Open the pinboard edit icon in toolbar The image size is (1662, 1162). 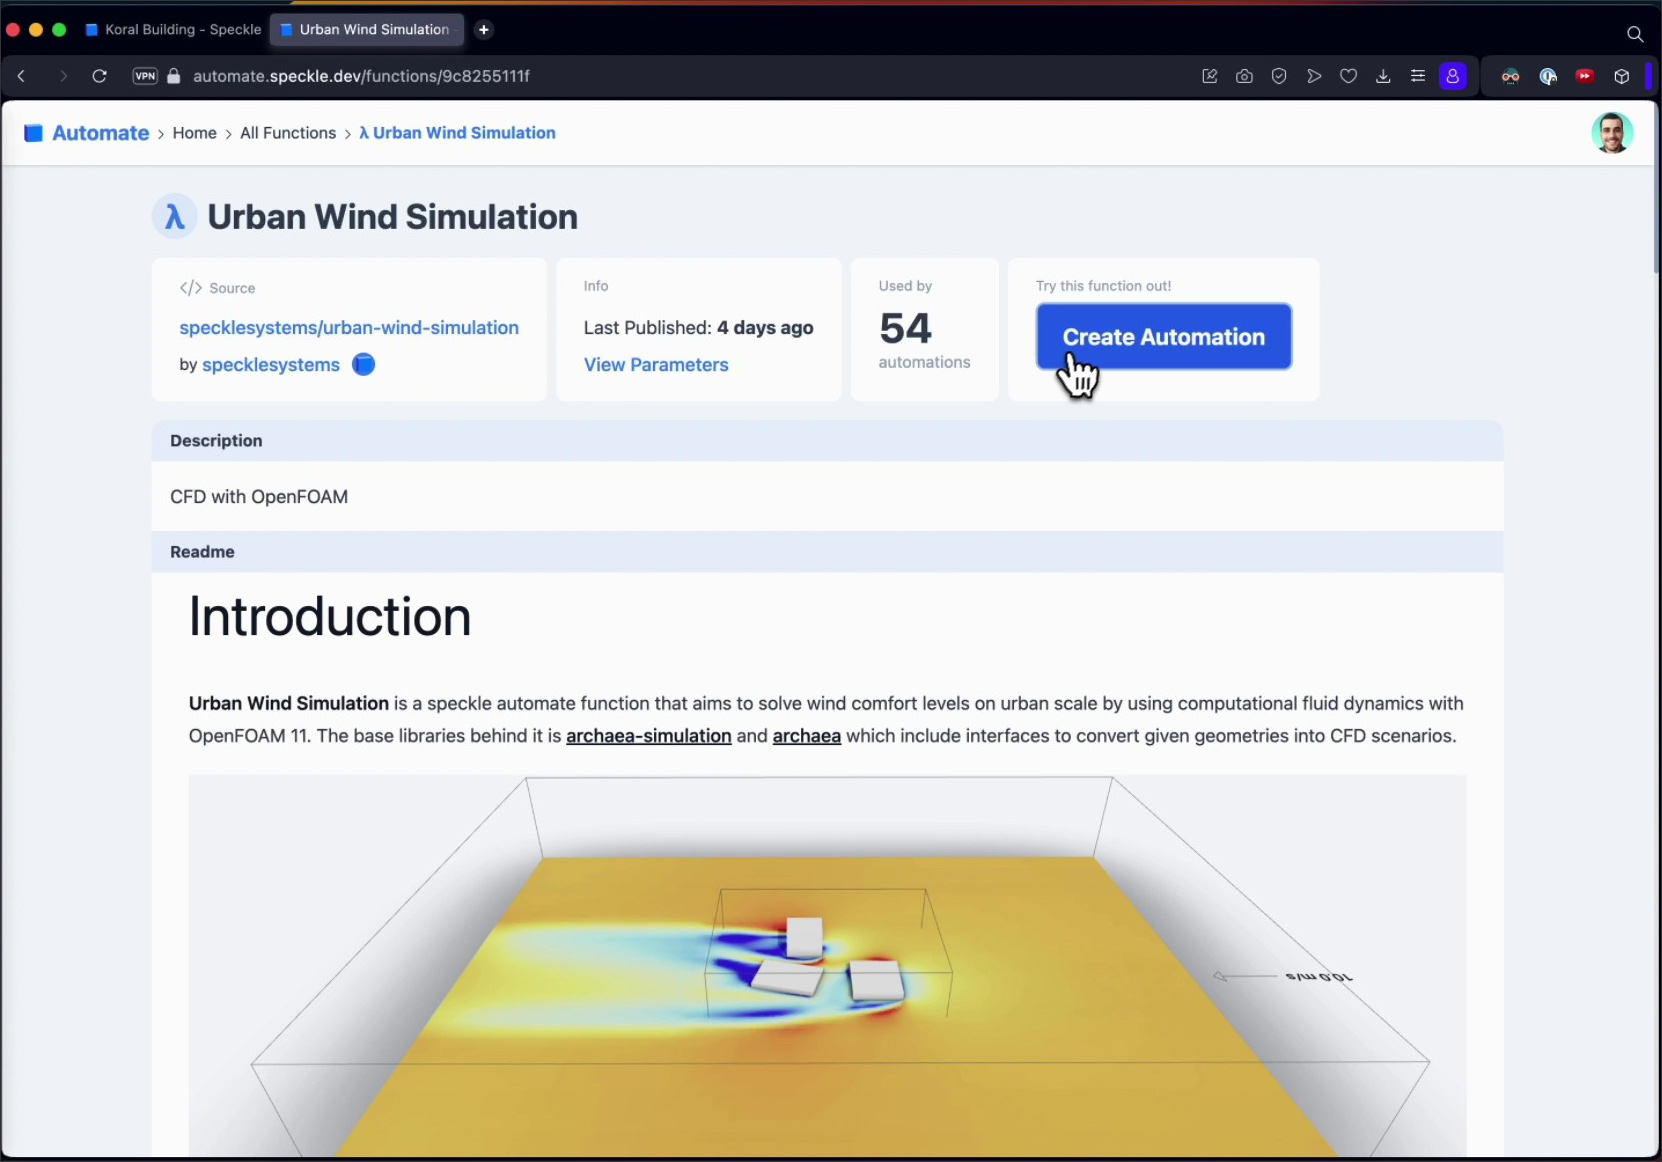[1210, 76]
